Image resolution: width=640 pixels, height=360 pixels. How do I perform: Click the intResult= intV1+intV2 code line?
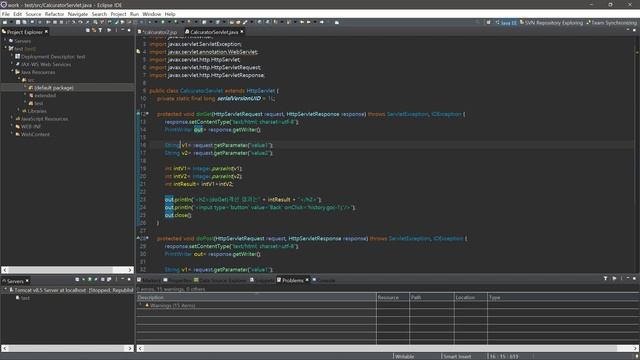(199, 184)
